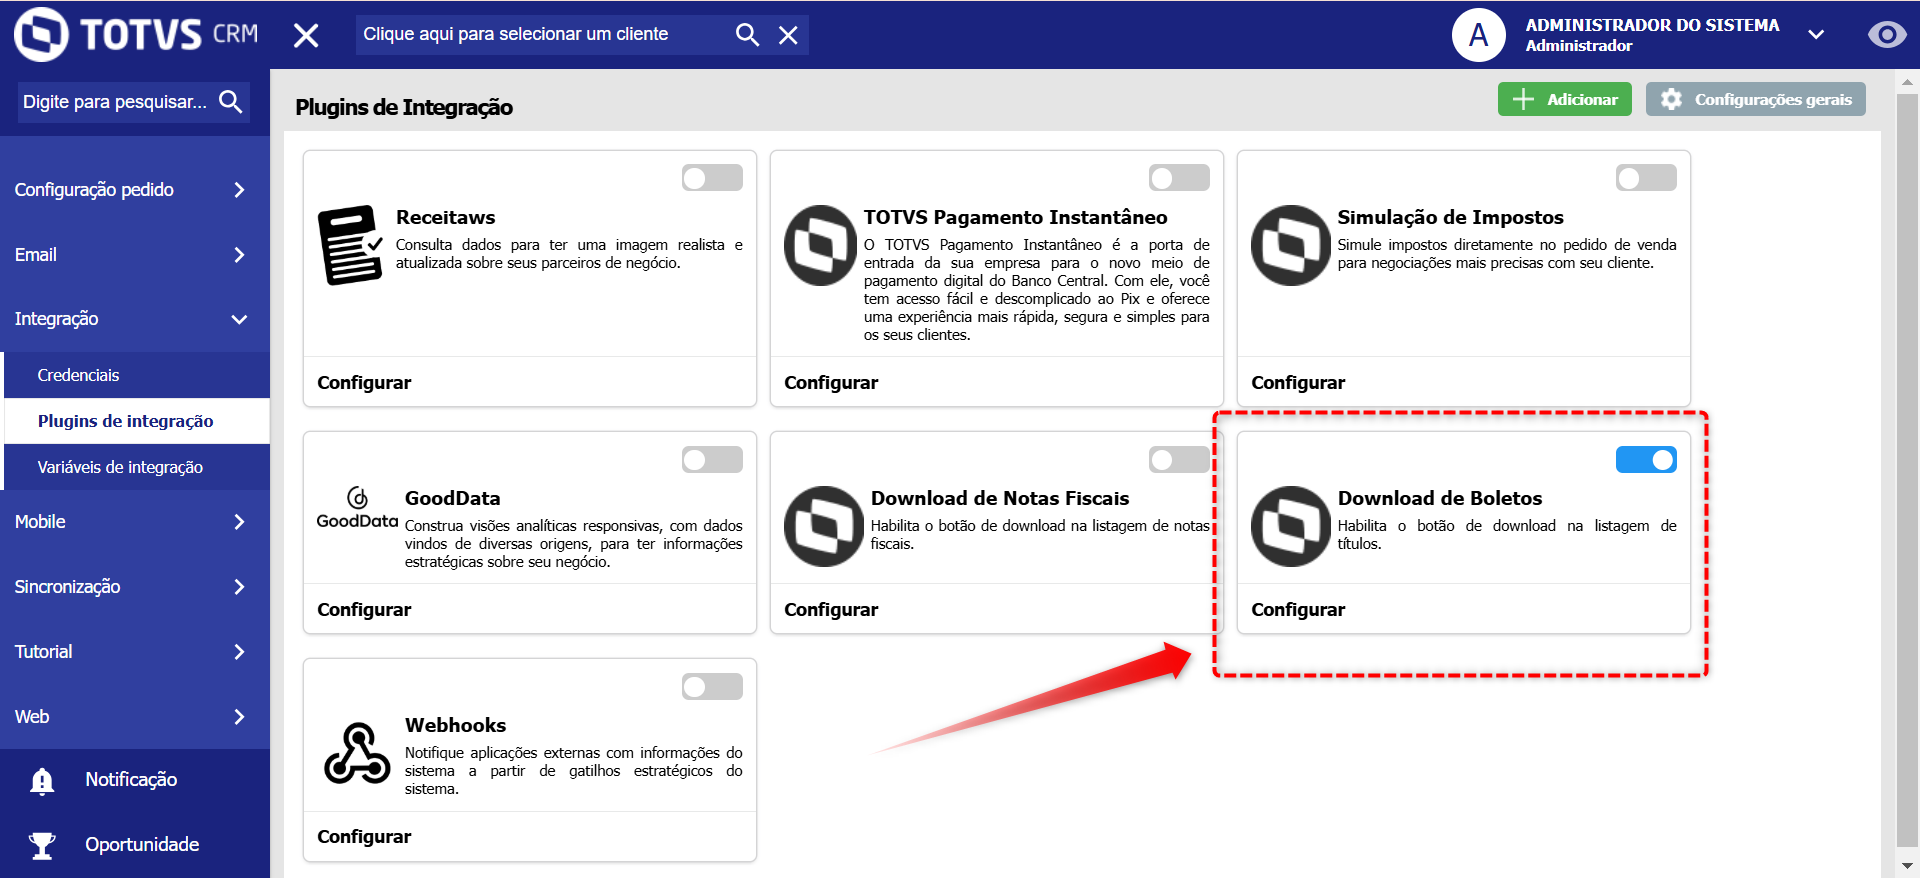Click the Download de Notas Fiscais icon
The height and width of the screenshot is (878, 1920).
pyautogui.click(x=824, y=526)
